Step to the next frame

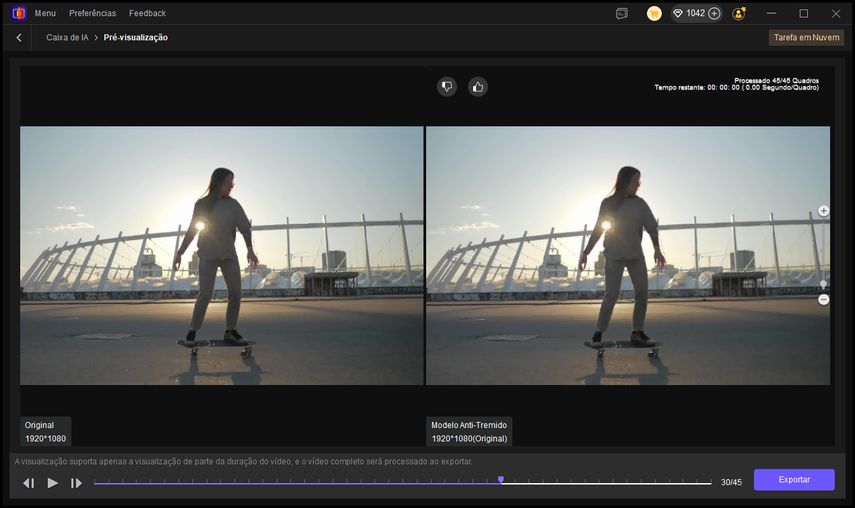click(x=76, y=483)
